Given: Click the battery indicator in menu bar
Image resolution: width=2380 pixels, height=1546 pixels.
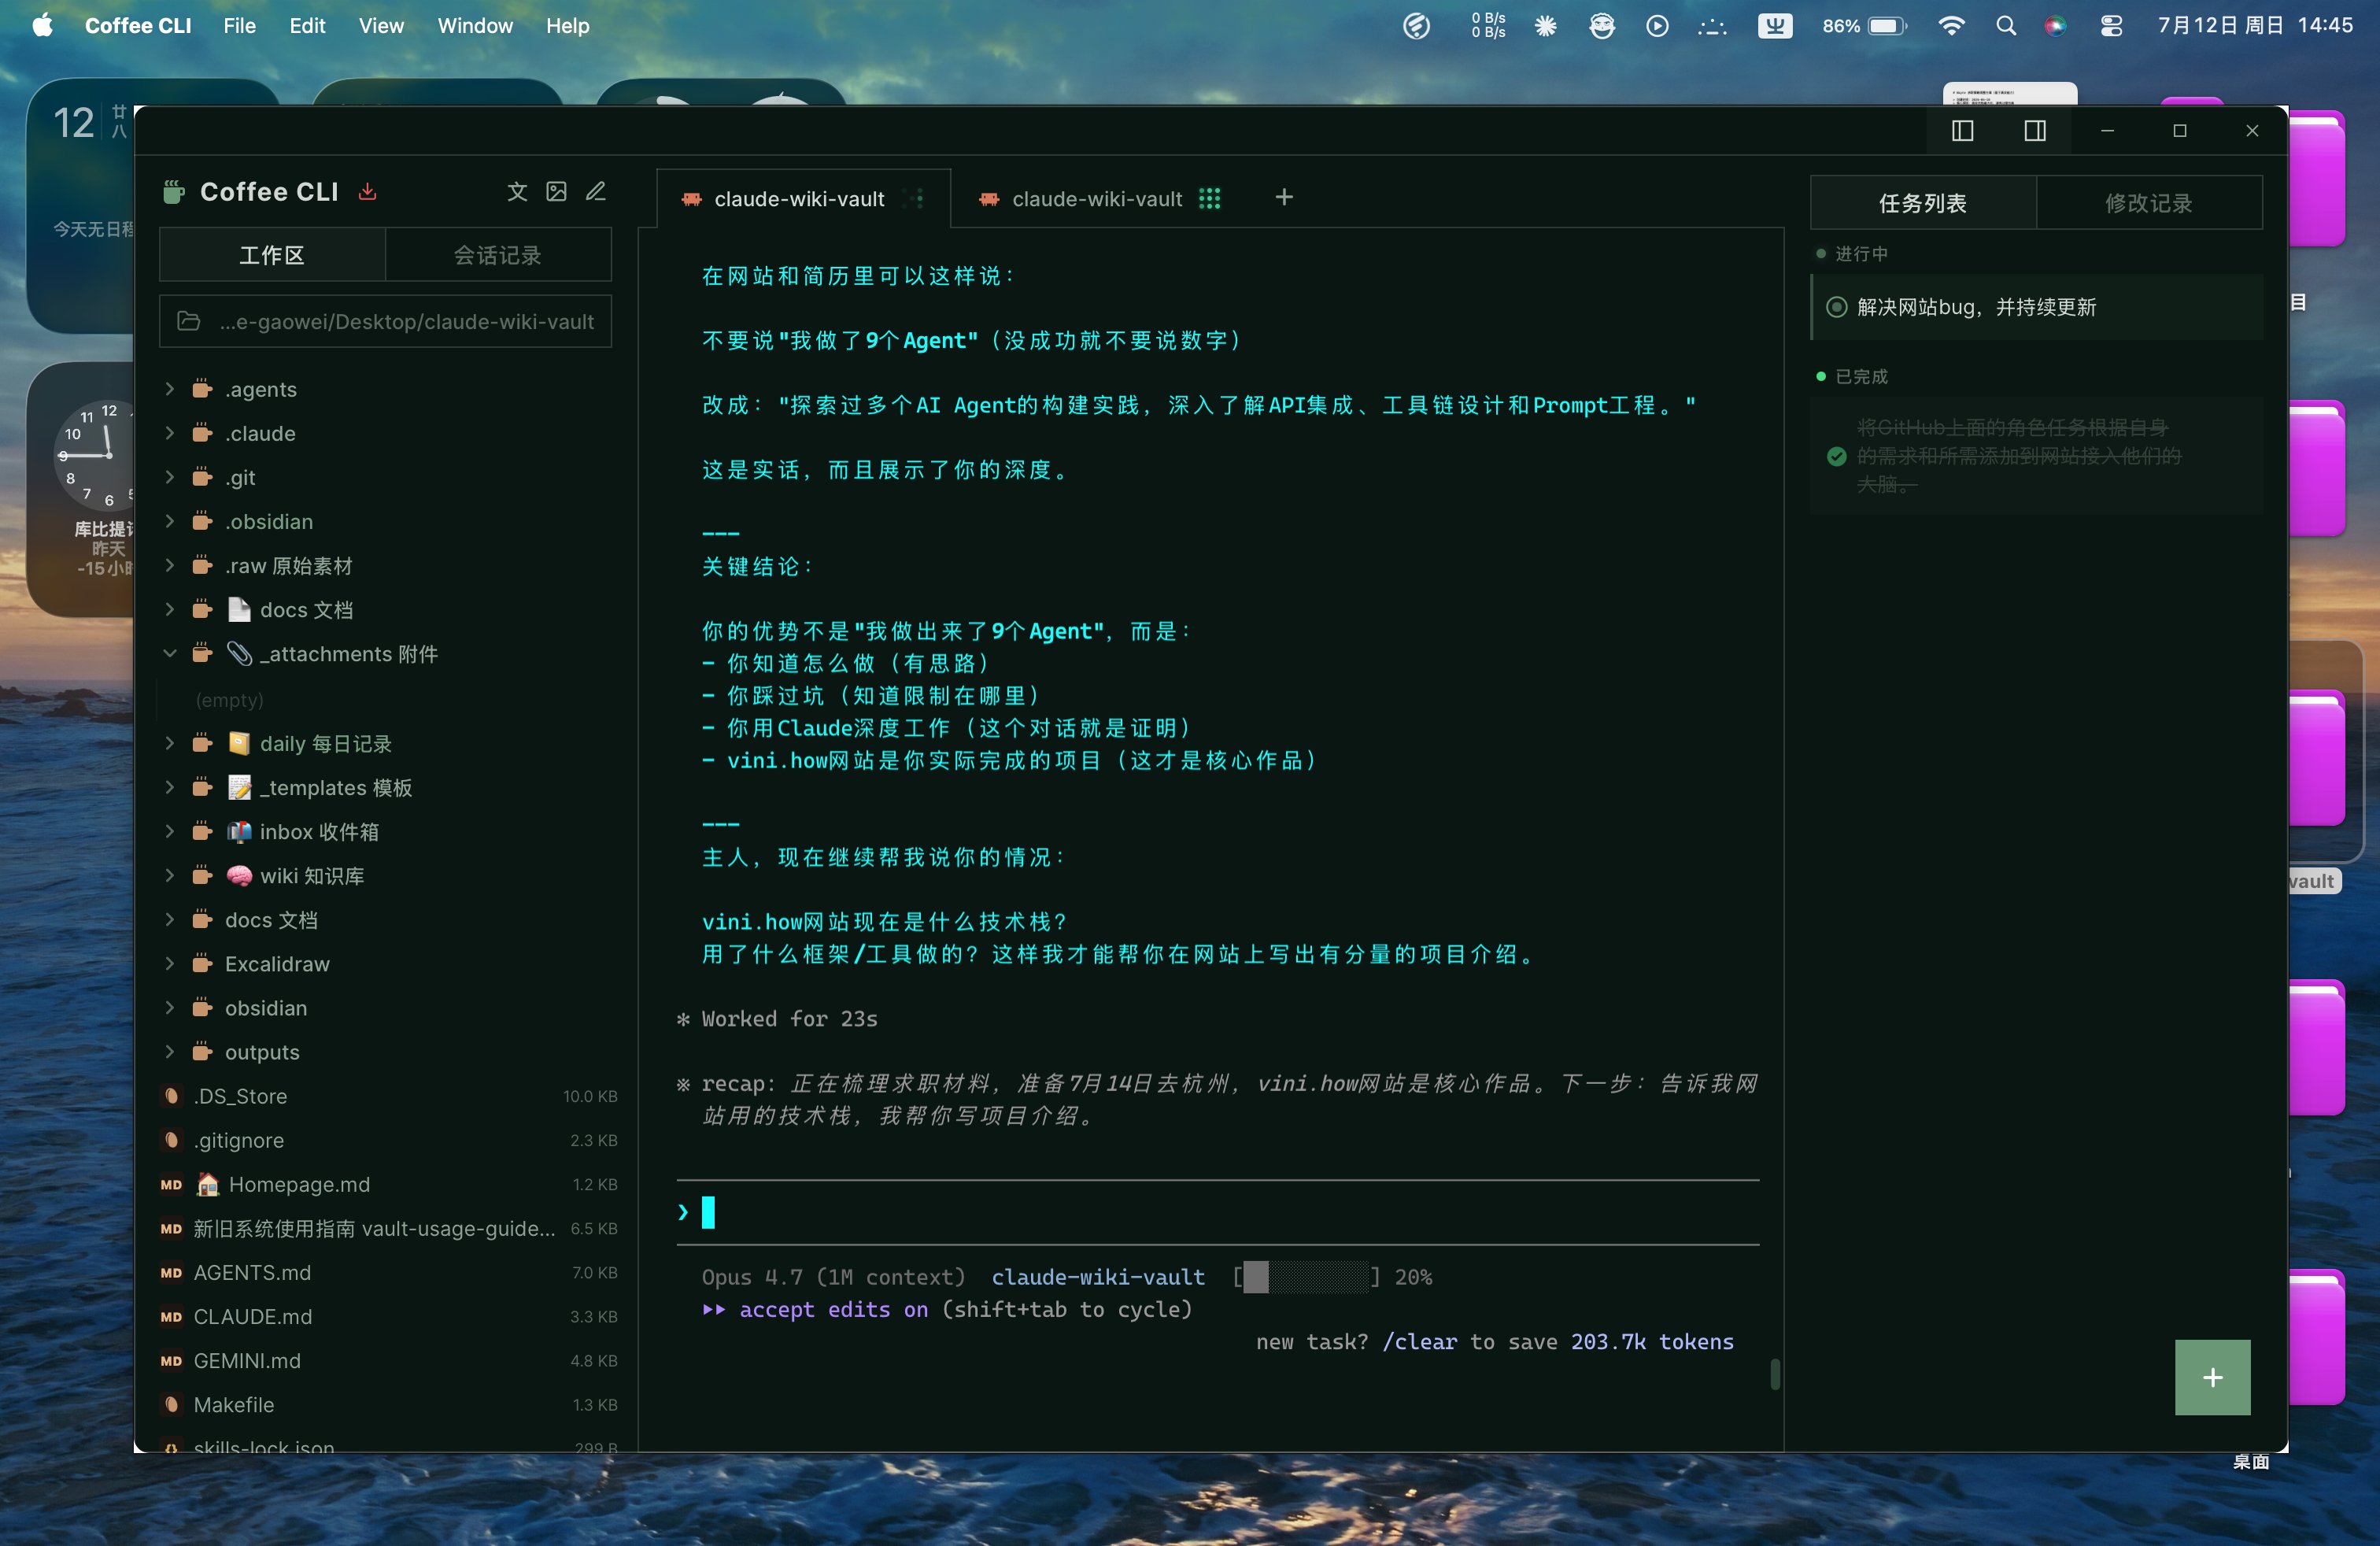Looking at the screenshot, I should [1864, 26].
